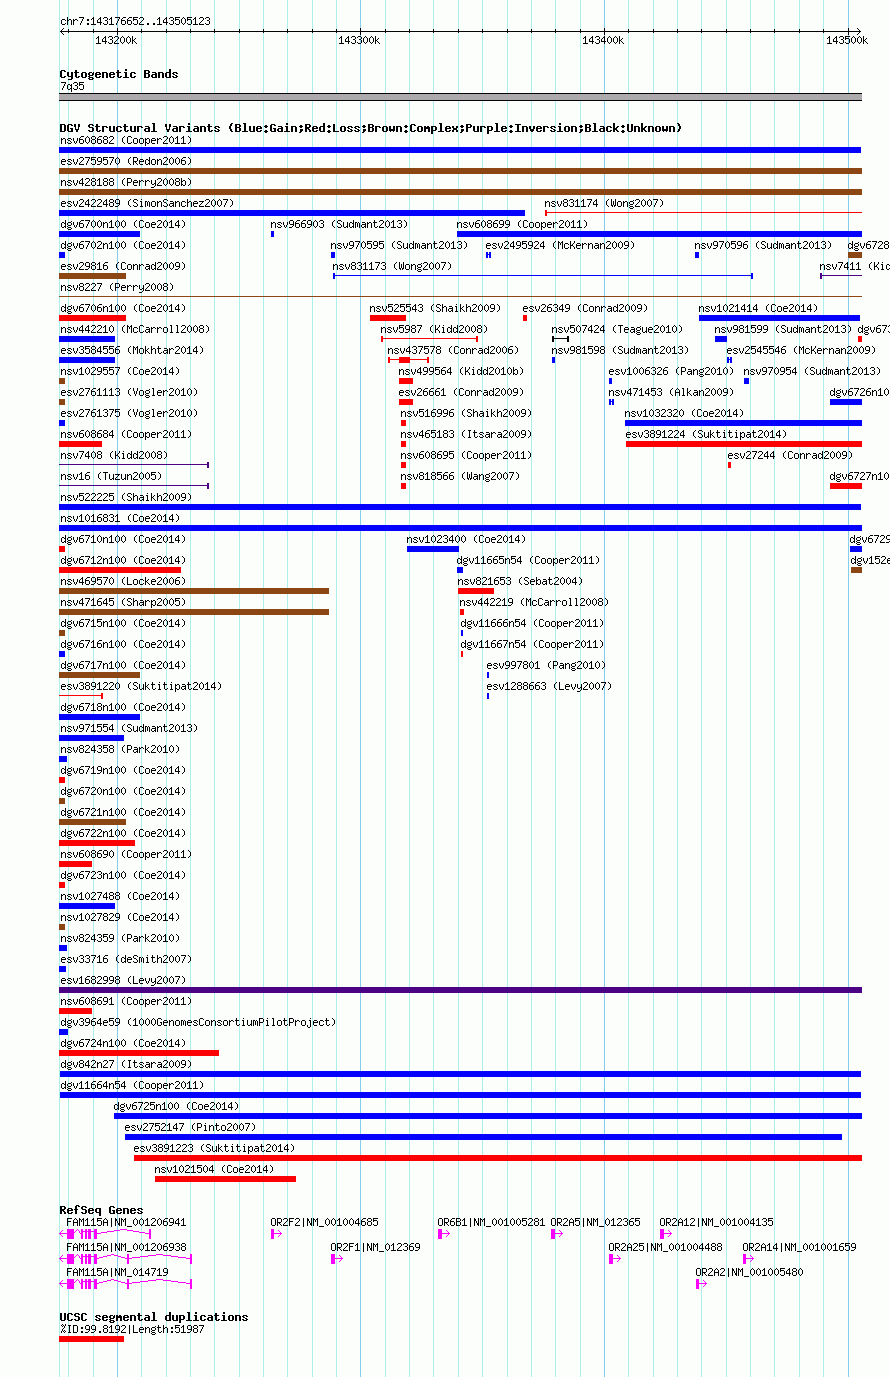Select esv26349 (Conrad2009) variant
Screen dimensions: 890x1377
click(585, 308)
